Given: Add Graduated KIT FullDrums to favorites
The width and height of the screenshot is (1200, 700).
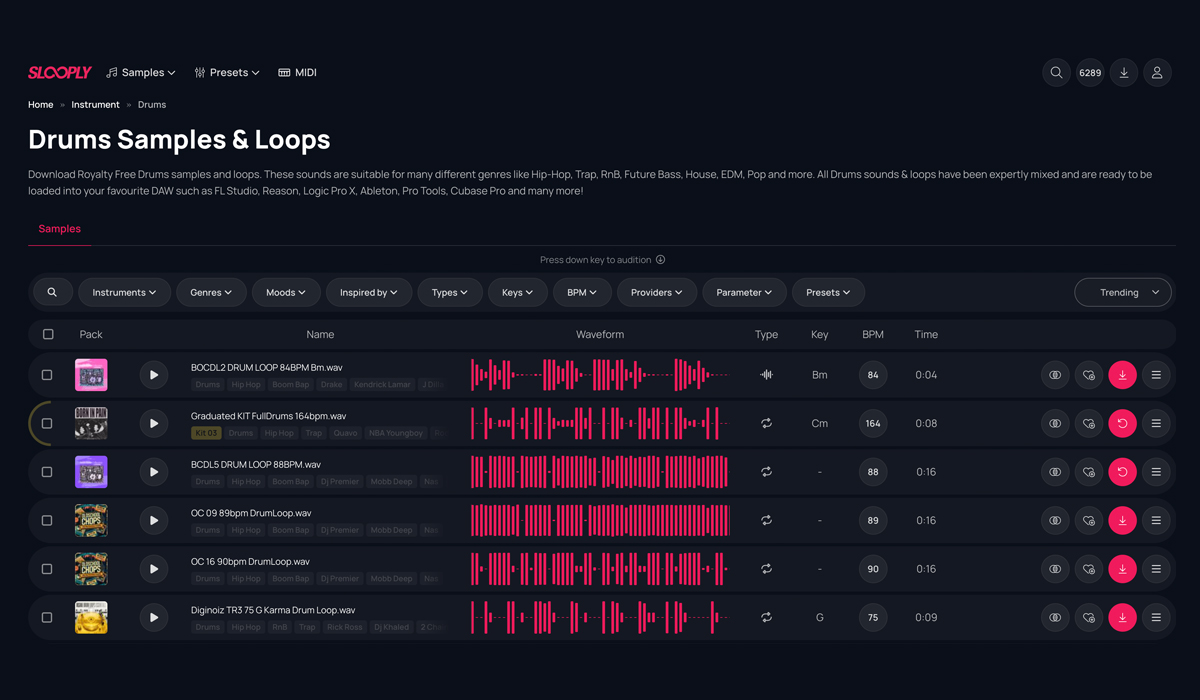Looking at the screenshot, I should click(1089, 423).
